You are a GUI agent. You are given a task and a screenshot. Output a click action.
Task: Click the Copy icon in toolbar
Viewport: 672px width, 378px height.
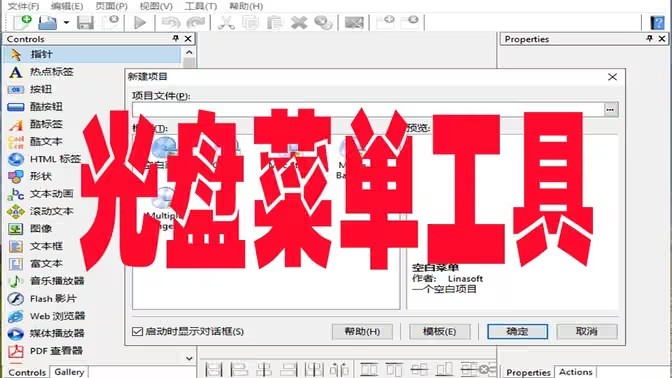tap(250, 22)
